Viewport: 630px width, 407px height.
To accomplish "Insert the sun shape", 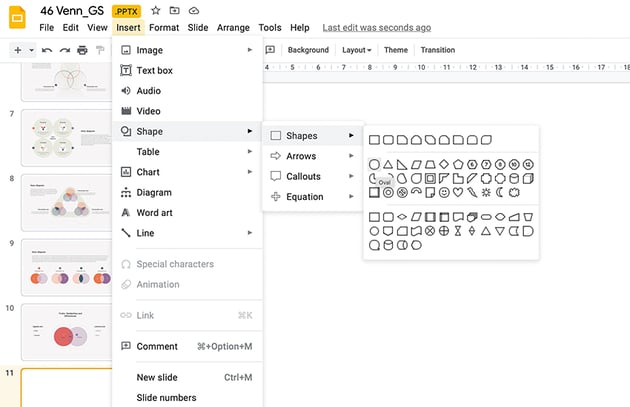I will (486, 192).
